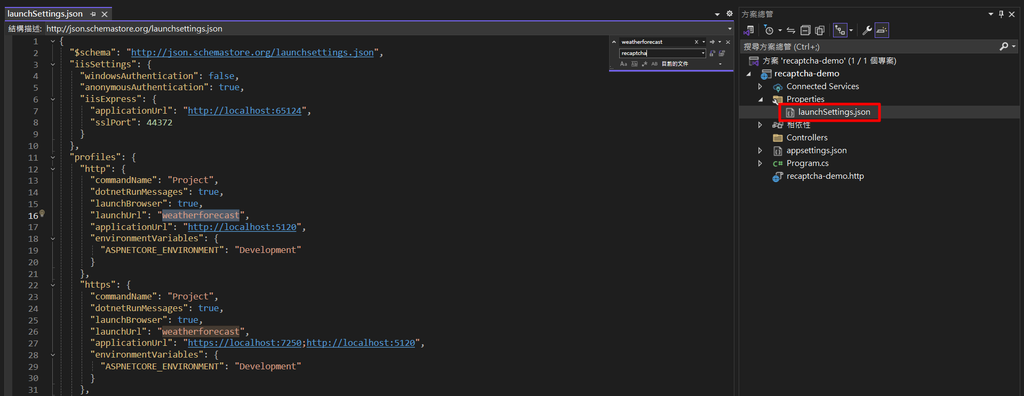Image resolution: width=1024 pixels, height=396 pixels.
Task: Click the magnifier icon in Solution Explorer search
Action: (x=1004, y=46)
